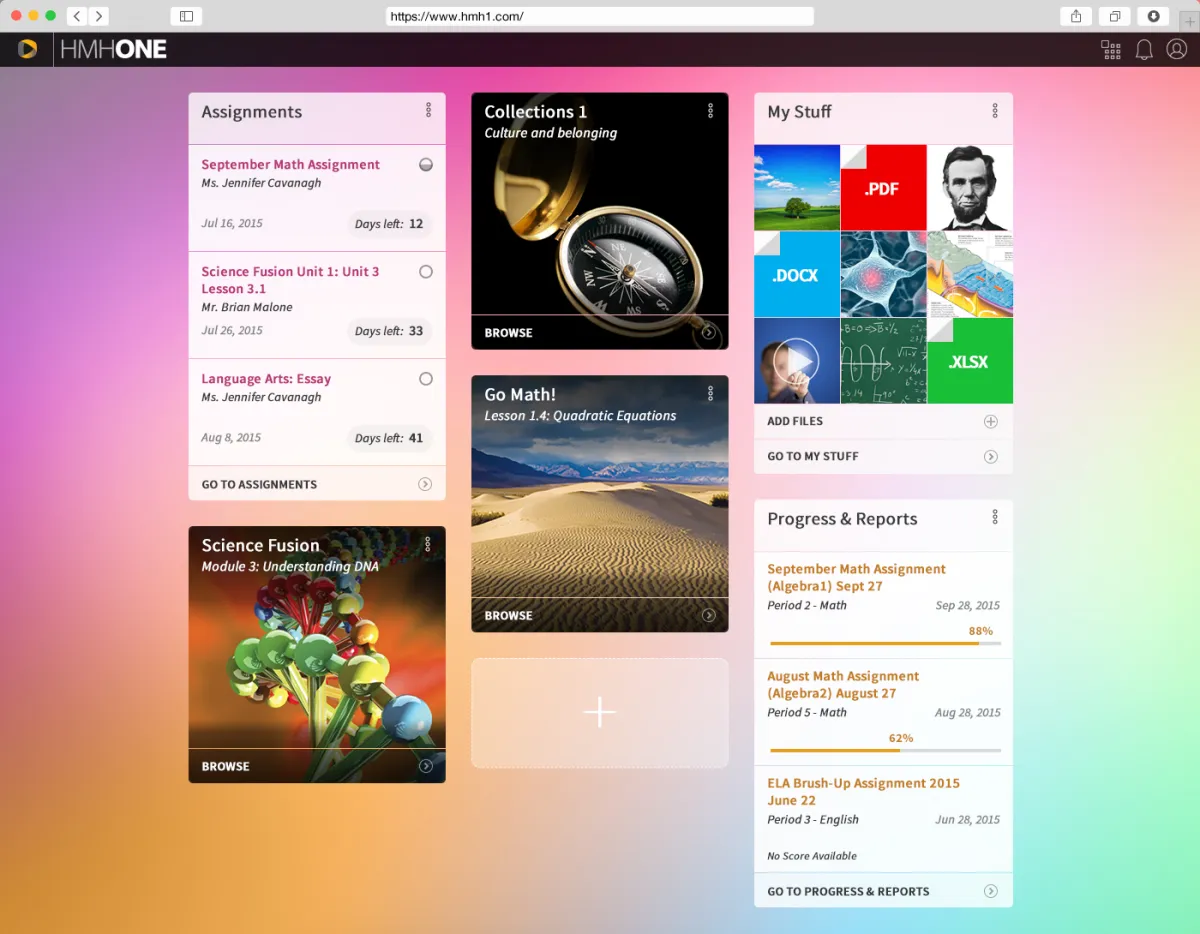This screenshot has width=1200, height=934.
Task: Open Go Math! card options menu
Action: pos(711,393)
